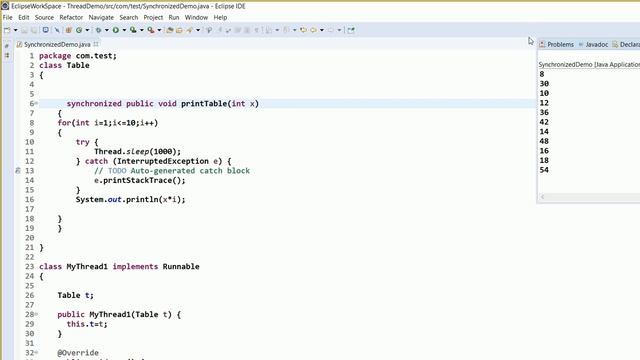Click the console horizontal scrollbar left arrow
640x360 pixels.
coord(542,197)
